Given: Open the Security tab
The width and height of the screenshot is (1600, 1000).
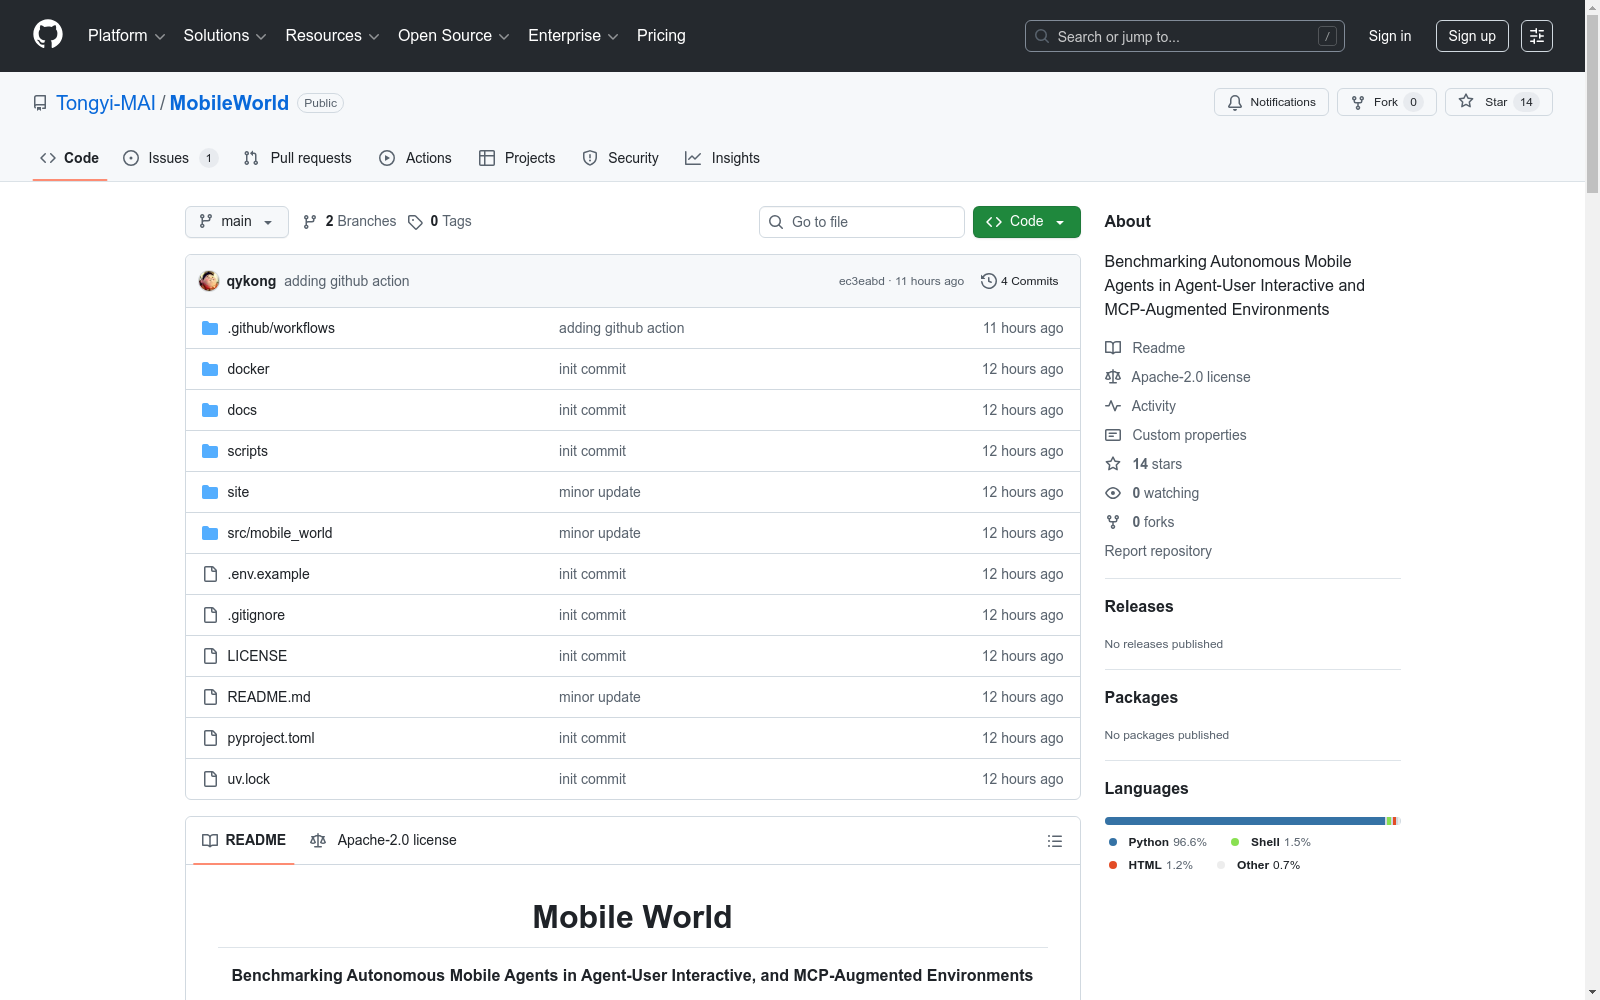Looking at the screenshot, I should coord(620,158).
